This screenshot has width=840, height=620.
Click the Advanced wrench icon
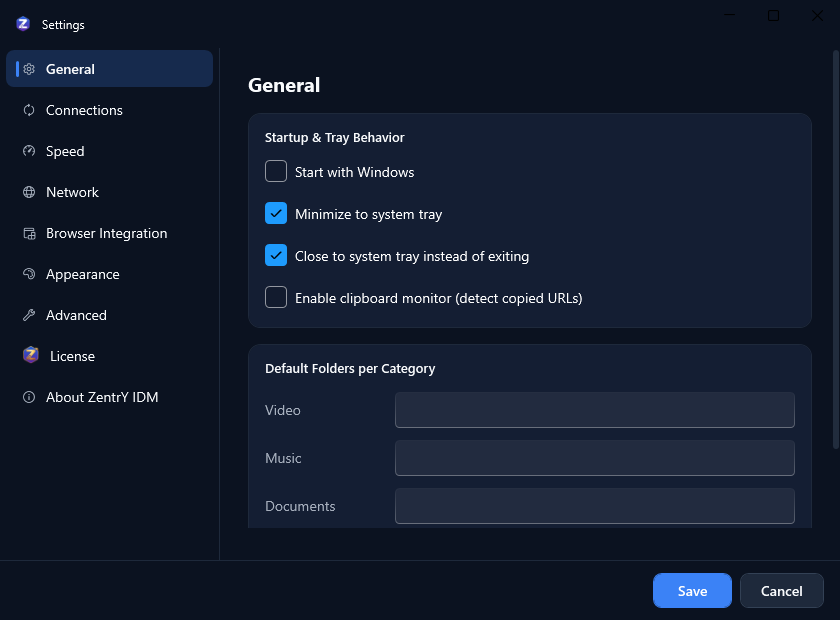pos(29,315)
